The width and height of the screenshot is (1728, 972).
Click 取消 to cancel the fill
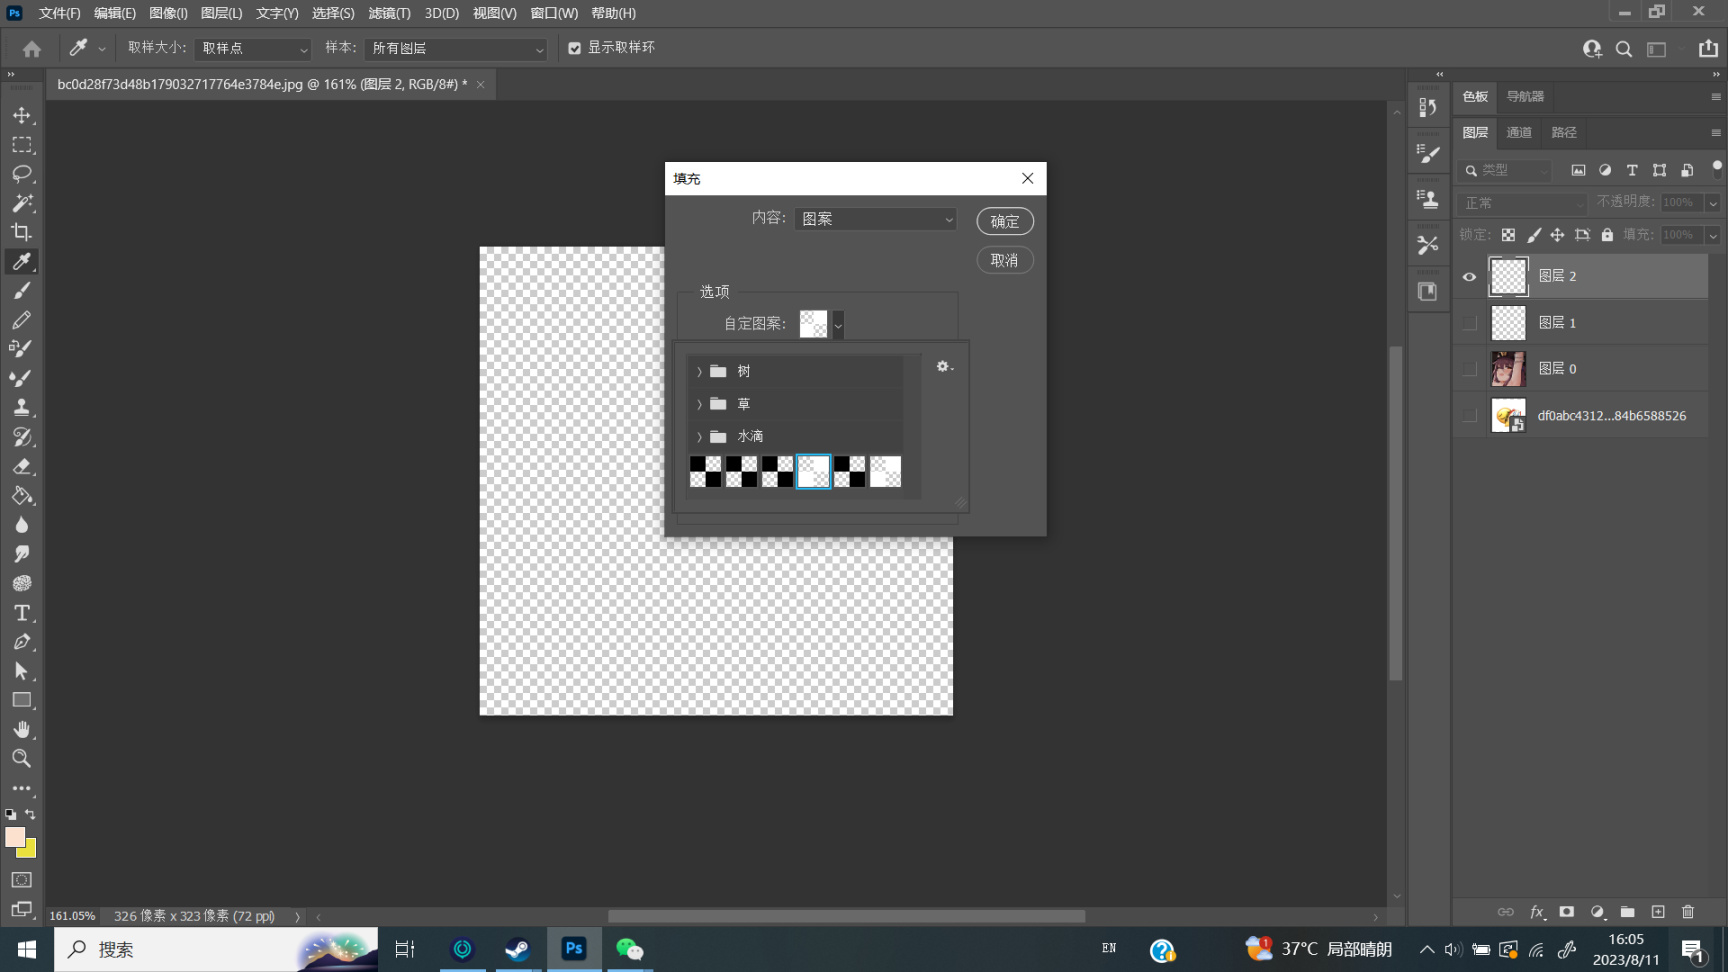point(1005,260)
